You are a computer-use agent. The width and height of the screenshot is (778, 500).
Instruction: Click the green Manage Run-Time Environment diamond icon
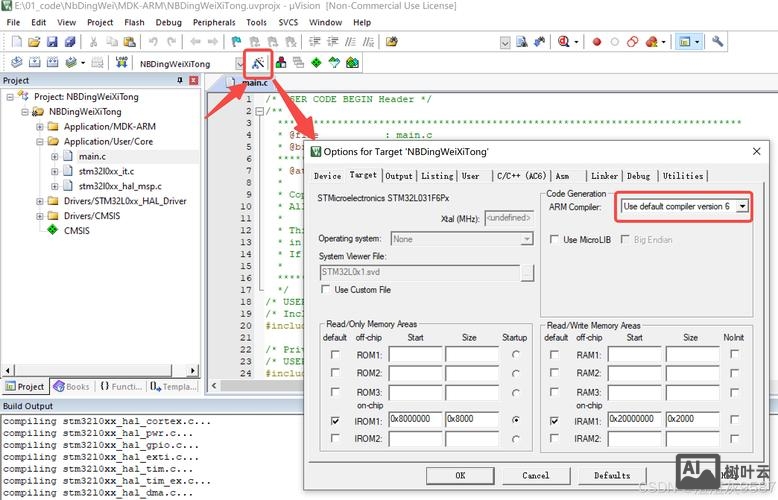[316, 63]
